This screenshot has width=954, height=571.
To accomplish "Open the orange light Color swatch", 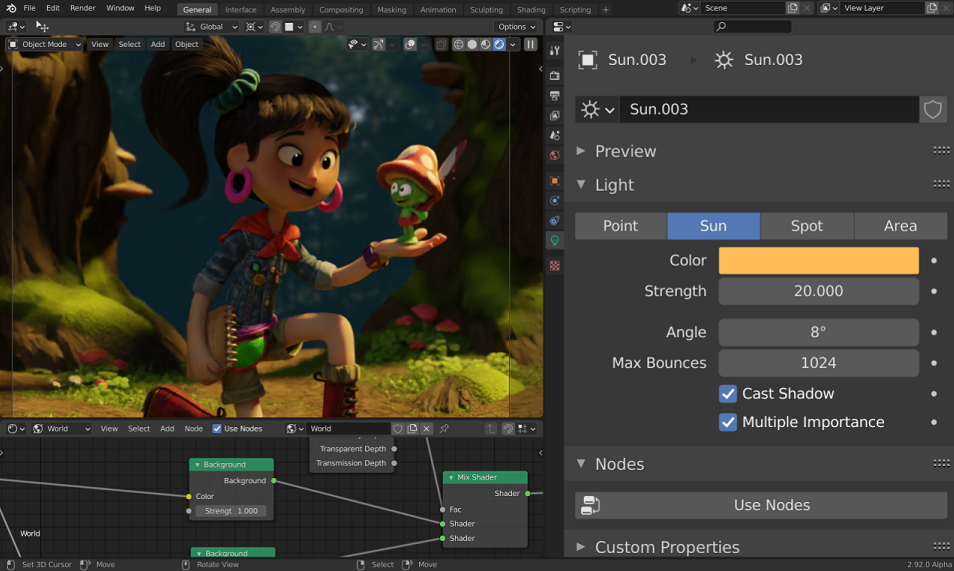I will click(818, 261).
